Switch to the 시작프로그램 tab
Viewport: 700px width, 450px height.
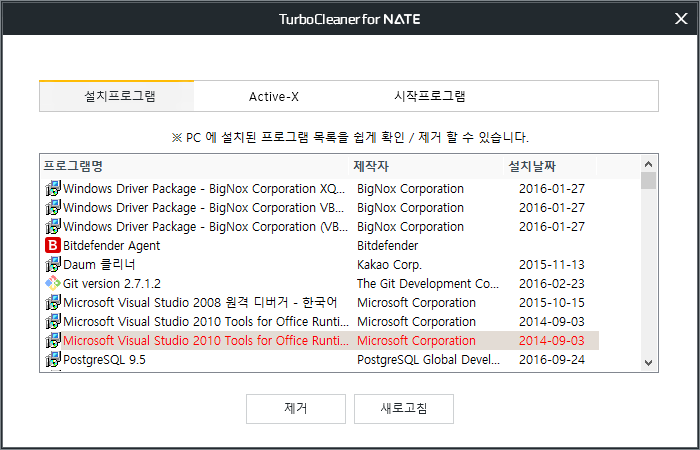[x=430, y=96]
